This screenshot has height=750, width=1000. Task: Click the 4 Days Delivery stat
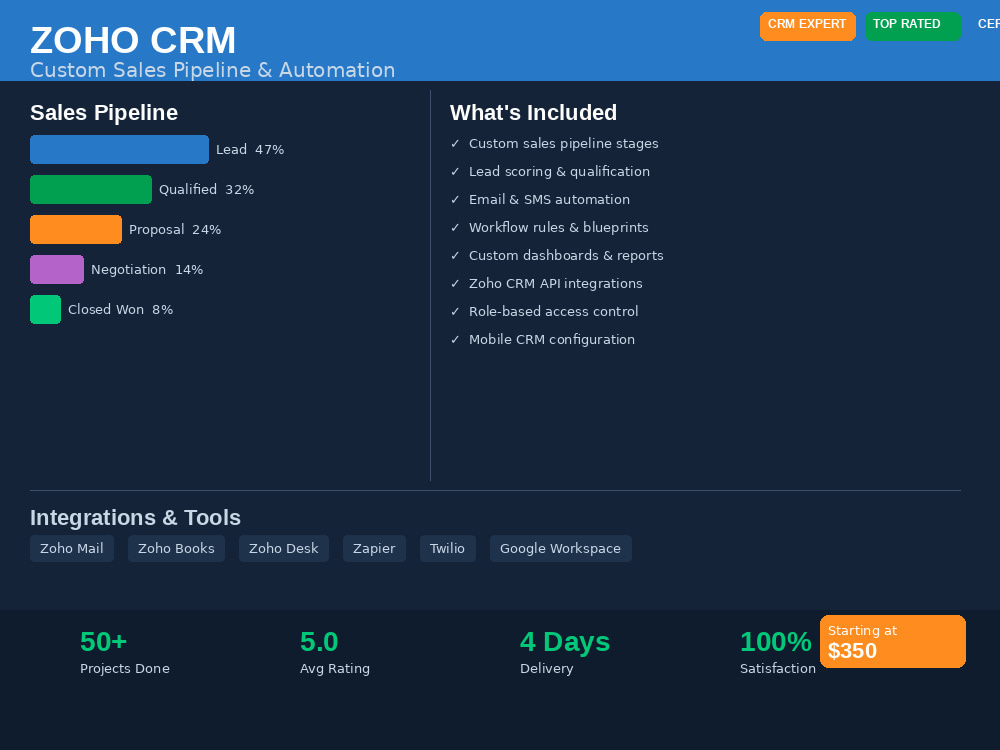[x=565, y=652]
